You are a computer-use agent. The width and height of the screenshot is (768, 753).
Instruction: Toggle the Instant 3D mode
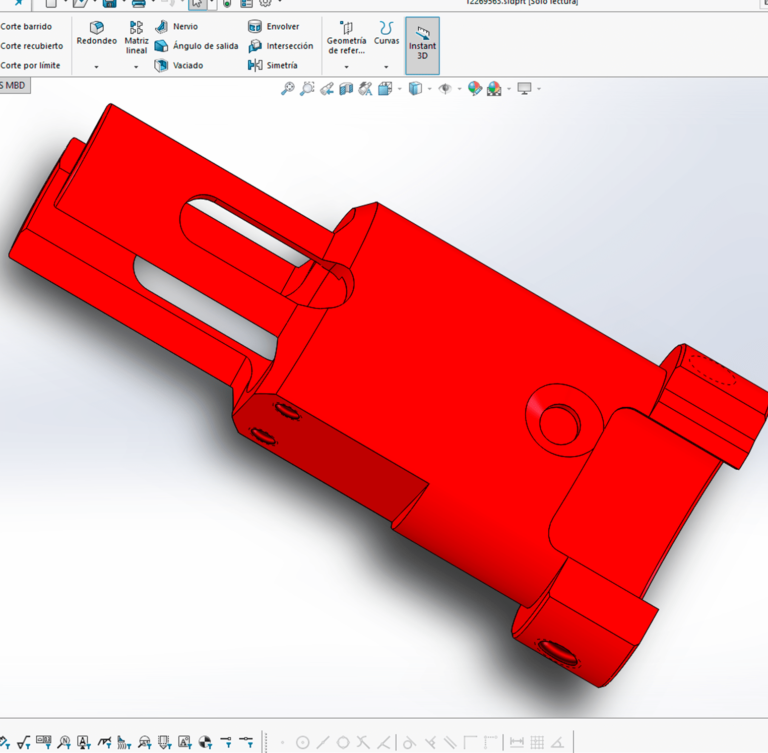pyautogui.click(x=422, y=45)
